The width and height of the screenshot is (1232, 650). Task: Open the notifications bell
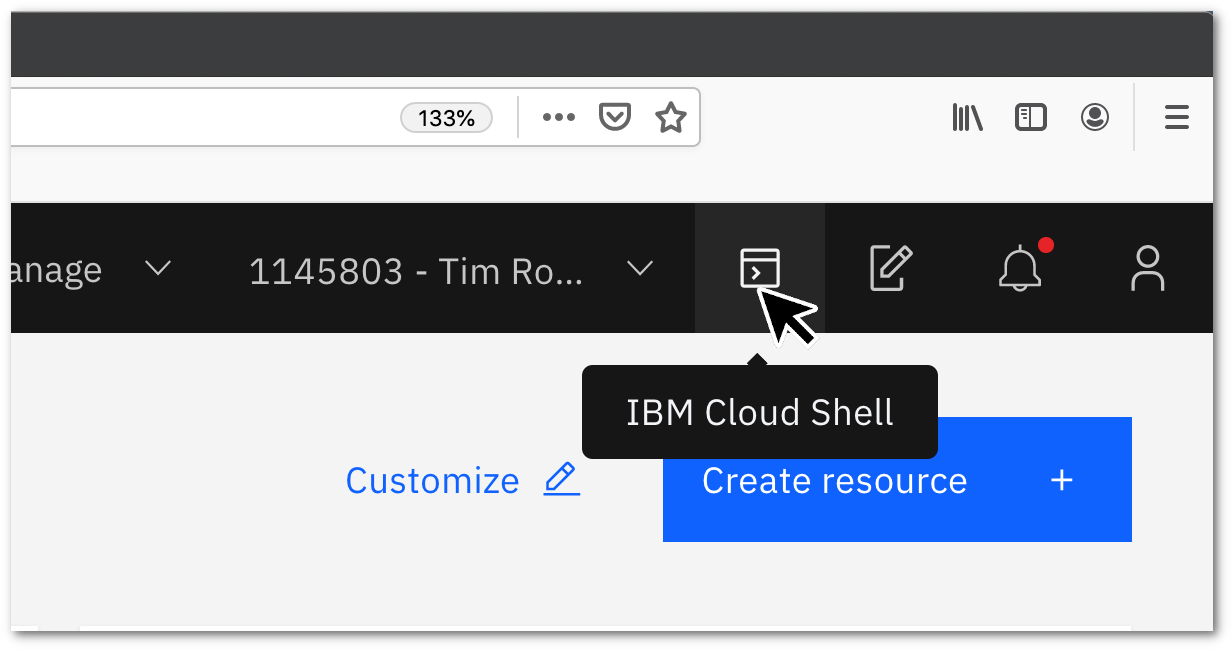coord(1020,268)
